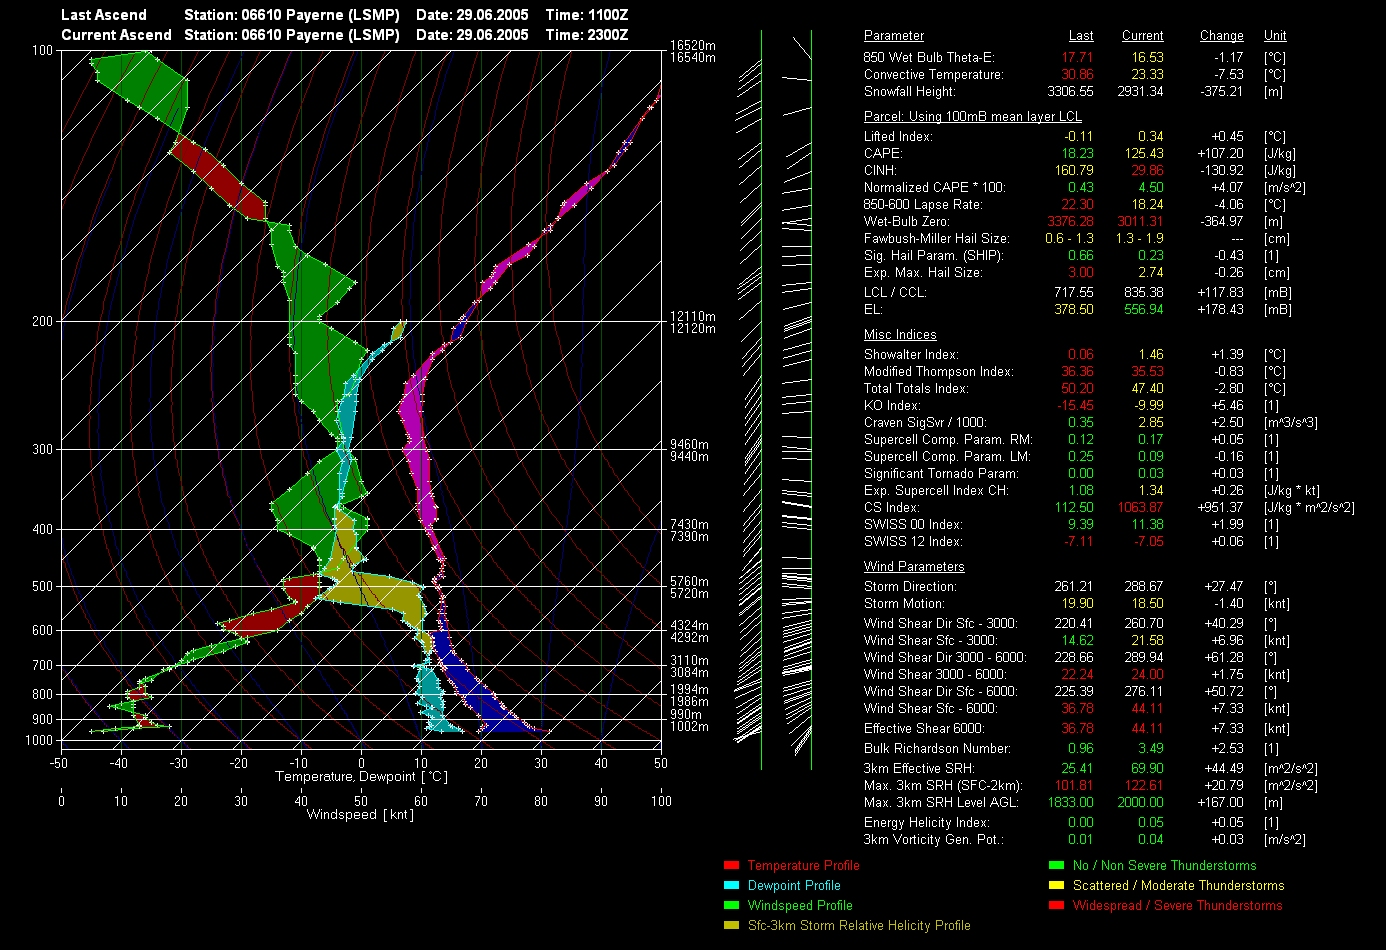1386x950 pixels.
Task: Click the Windspeed [knt] axis label
Action: pos(360,815)
